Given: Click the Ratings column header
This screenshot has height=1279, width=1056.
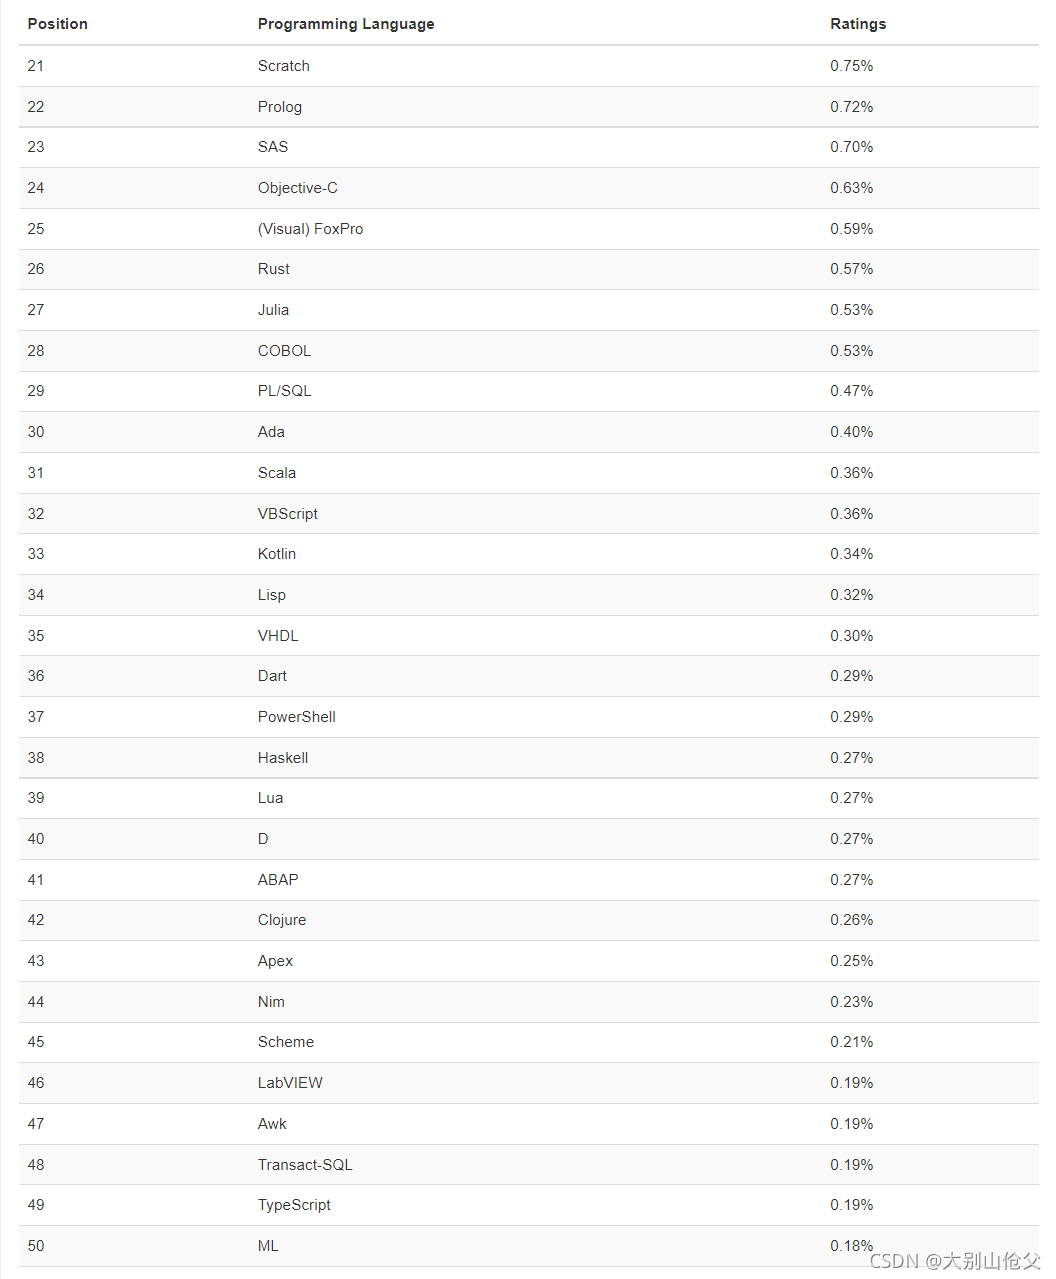Looking at the screenshot, I should pos(858,24).
